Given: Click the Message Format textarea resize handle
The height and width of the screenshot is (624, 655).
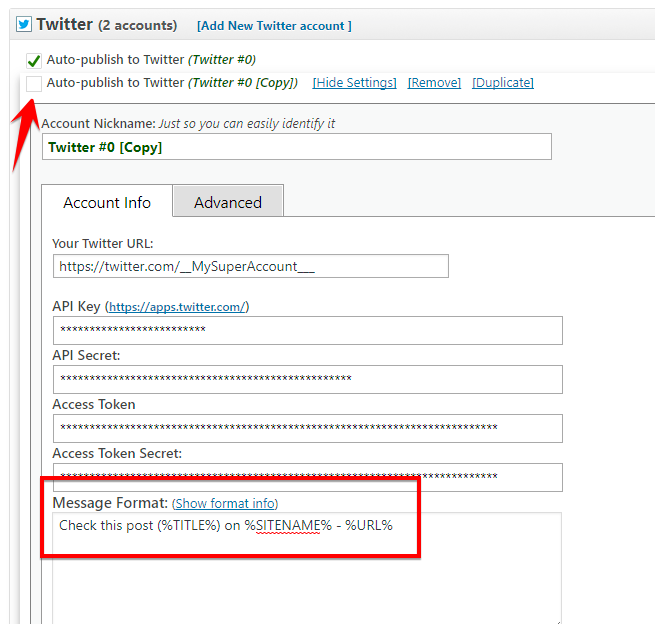Looking at the screenshot, I should point(556,620).
